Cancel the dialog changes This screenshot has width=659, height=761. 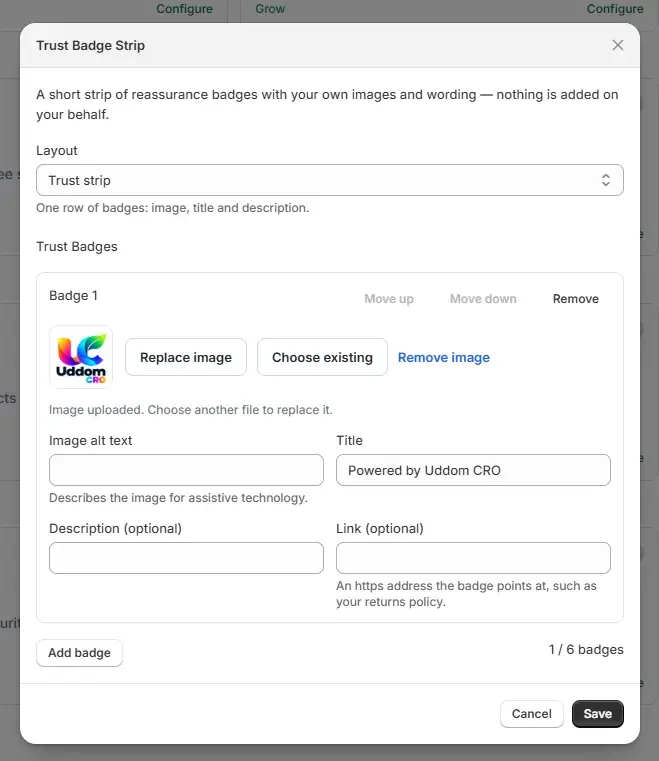point(531,713)
